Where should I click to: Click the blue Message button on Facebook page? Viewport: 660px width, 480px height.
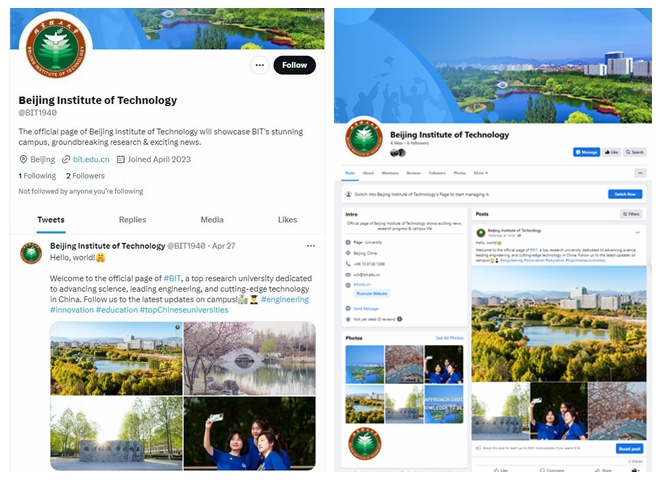point(586,152)
